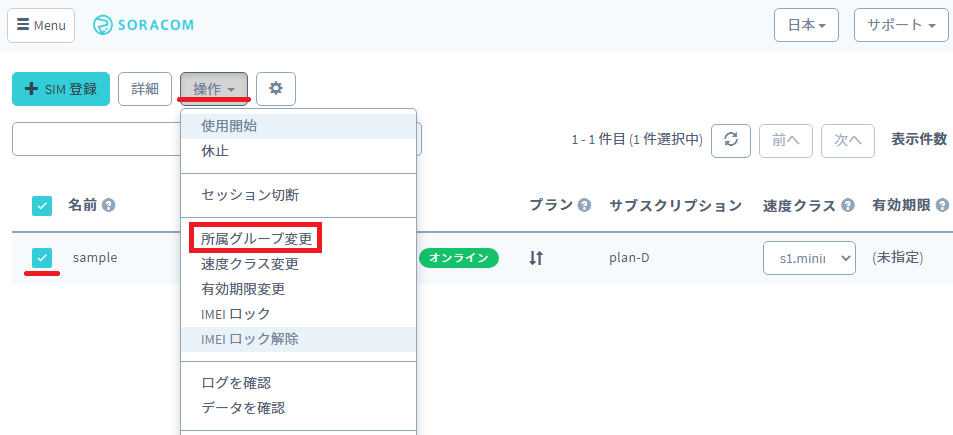Open the サポート dropdown

pyautogui.click(x=900, y=25)
